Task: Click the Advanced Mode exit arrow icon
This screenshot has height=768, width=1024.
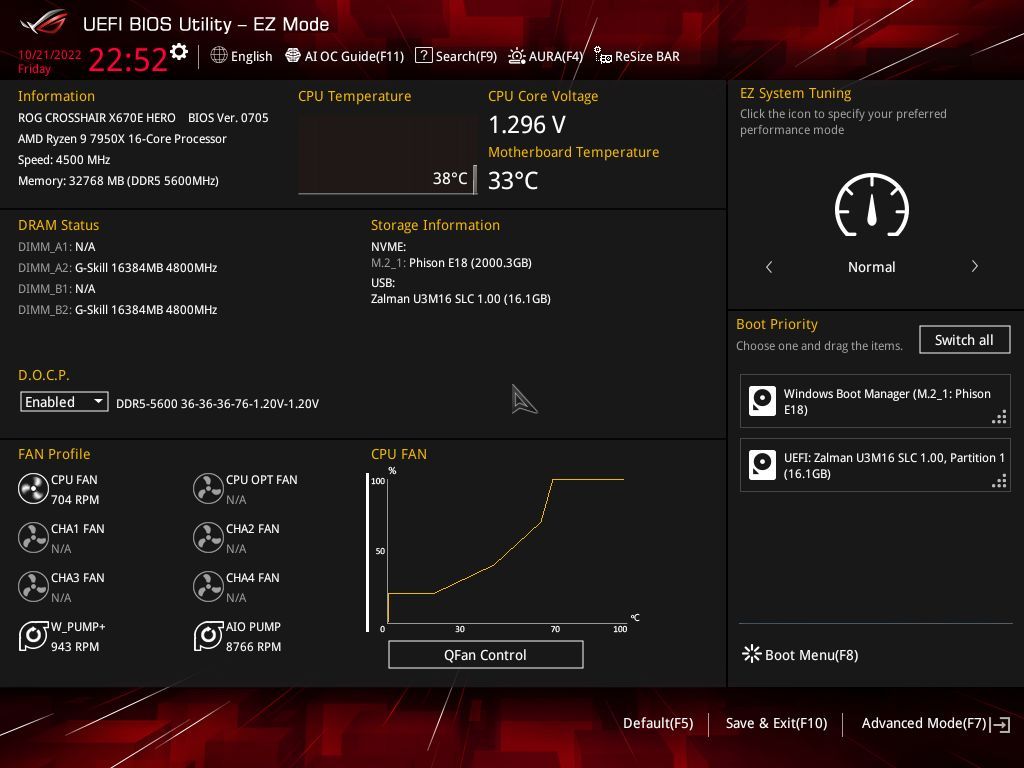Action: (x=1000, y=724)
